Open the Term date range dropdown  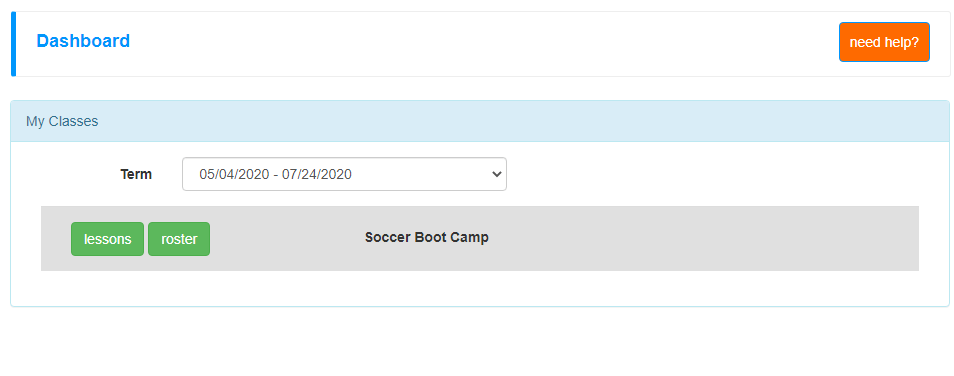[344, 174]
